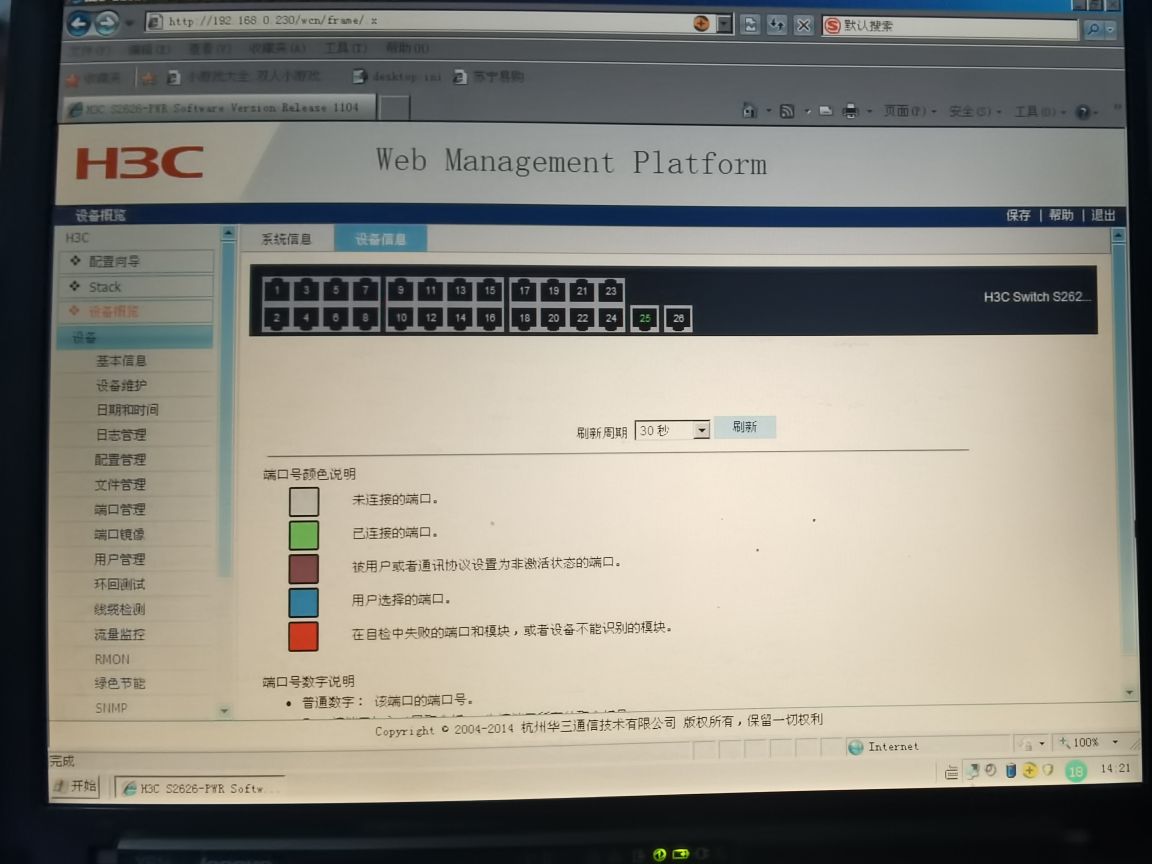The width and height of the screenshot is (1152, 864).
Task: Click the search magnifier icon
Action: (1093, 29)
